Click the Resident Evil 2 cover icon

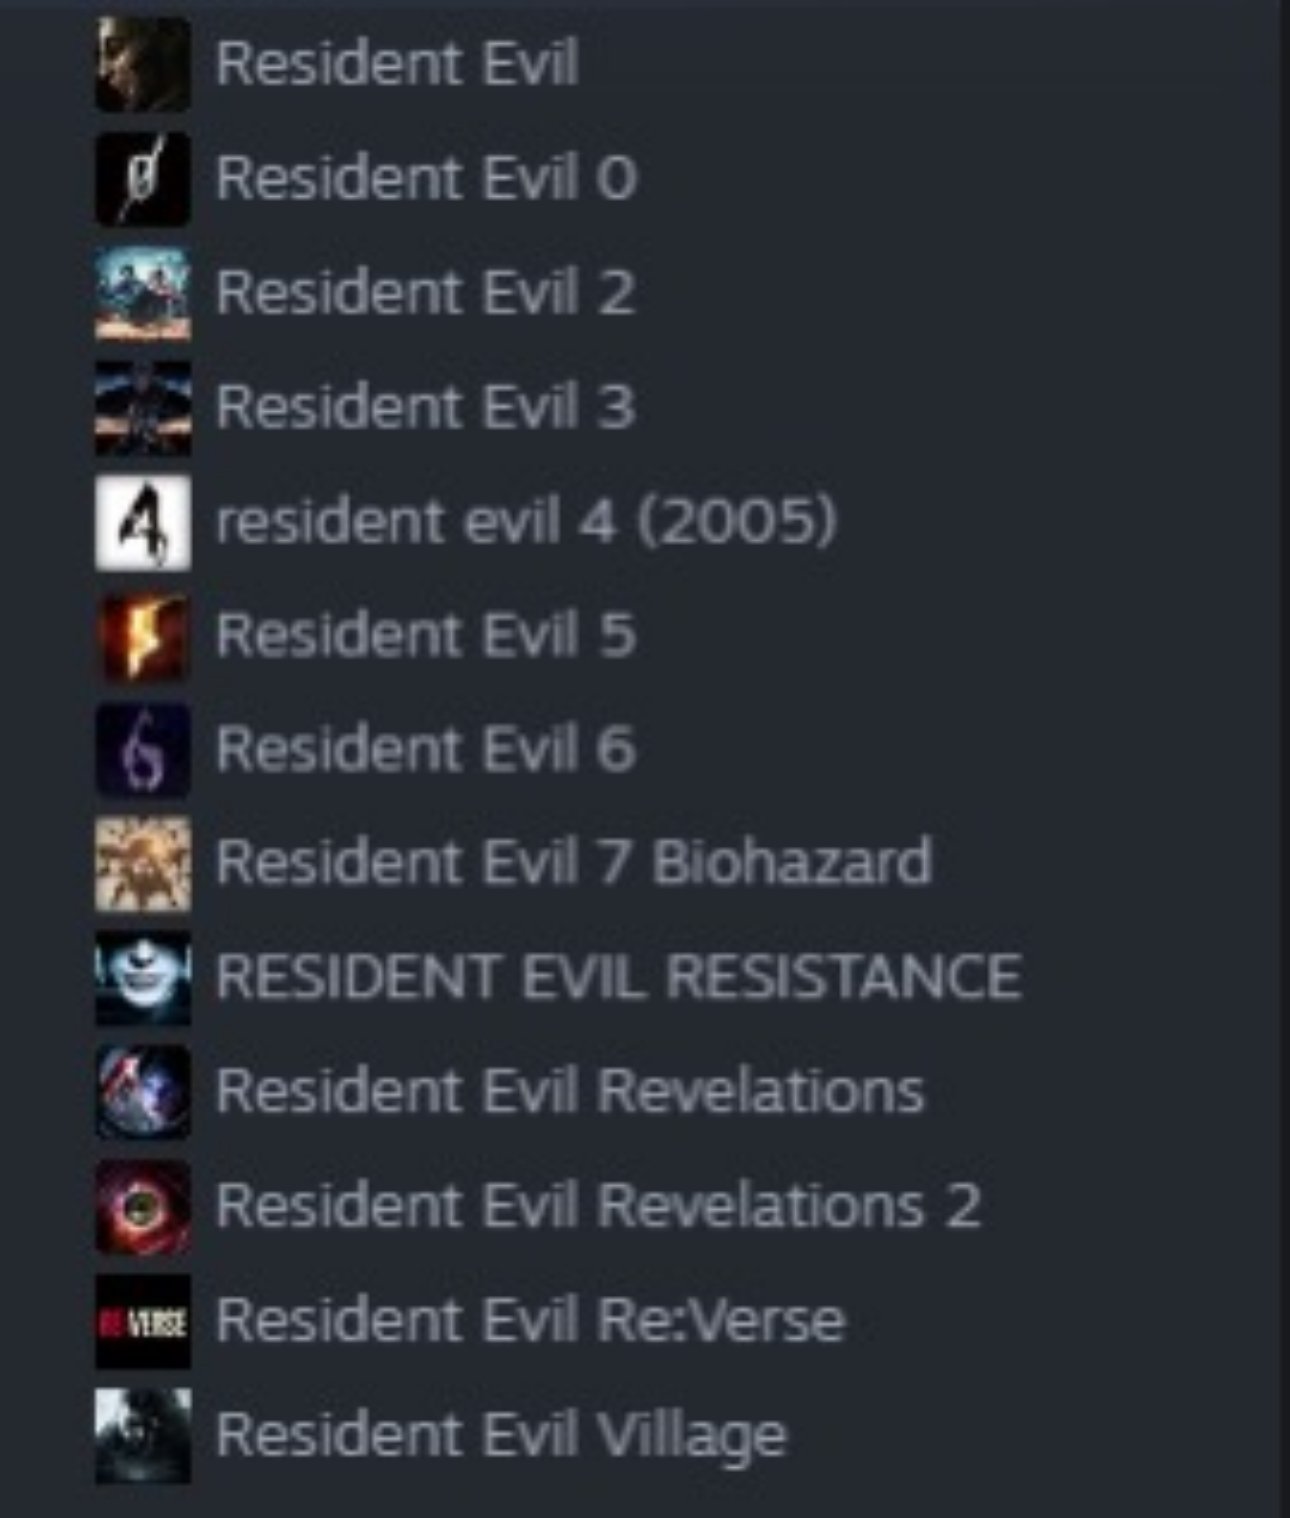(x=143, y=293)
